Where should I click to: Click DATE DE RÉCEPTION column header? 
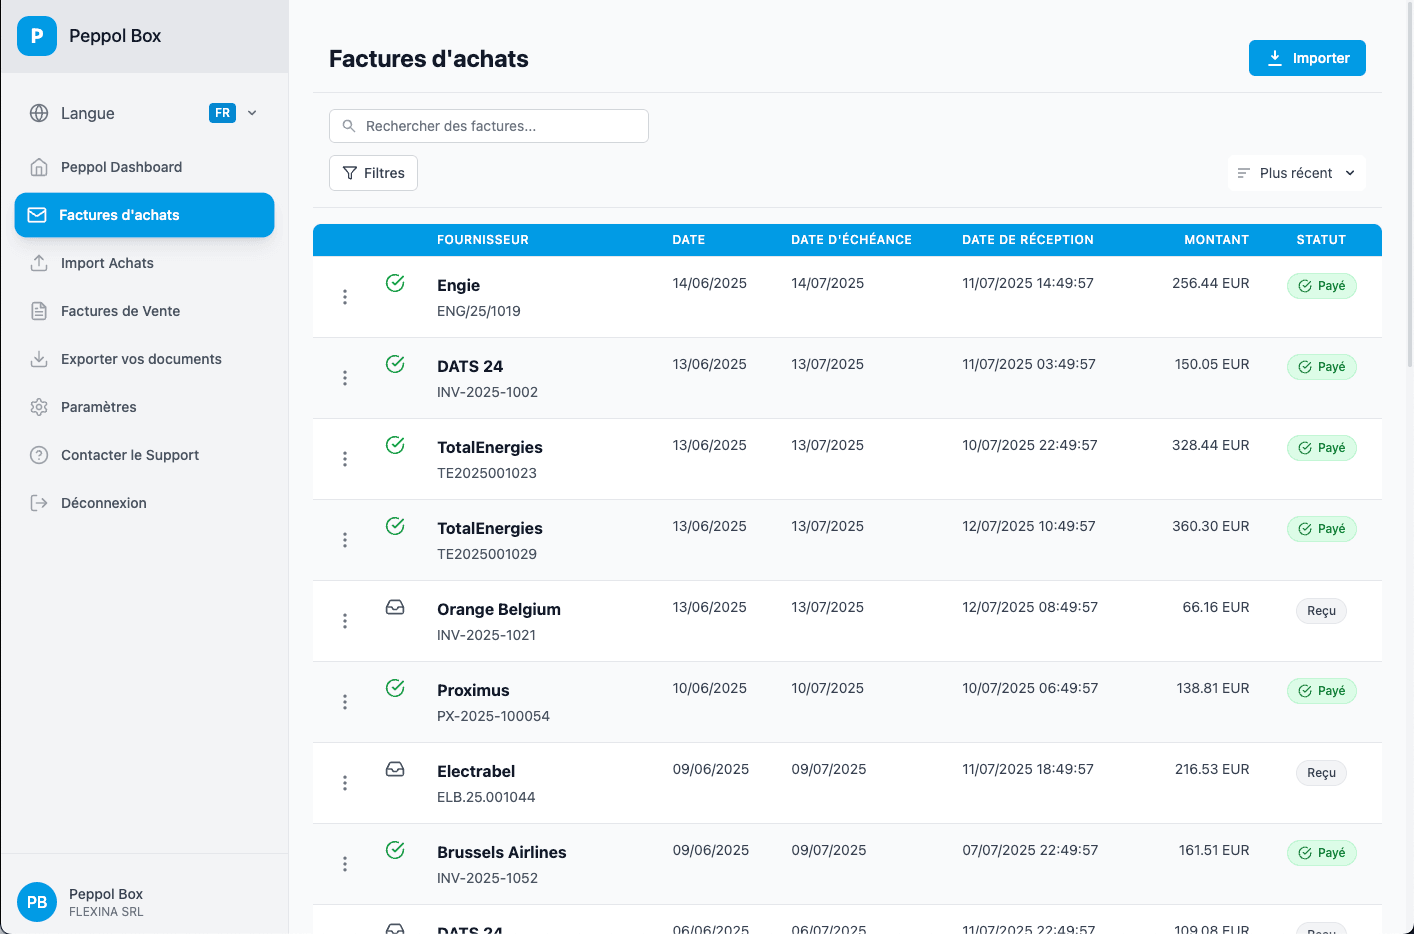click(x=1028, y=240)
